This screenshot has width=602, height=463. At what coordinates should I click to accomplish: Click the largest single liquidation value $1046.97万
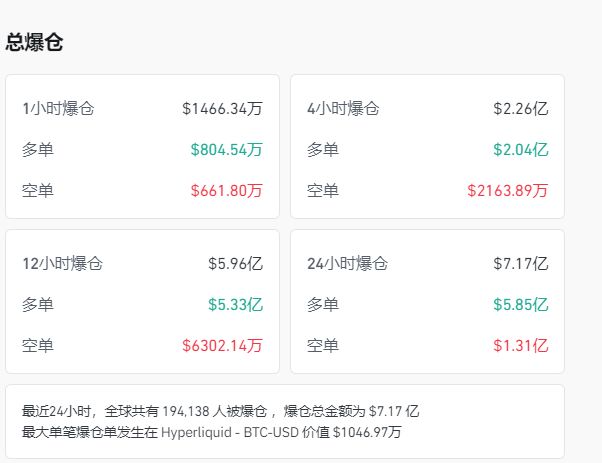(x=370, y=432)
